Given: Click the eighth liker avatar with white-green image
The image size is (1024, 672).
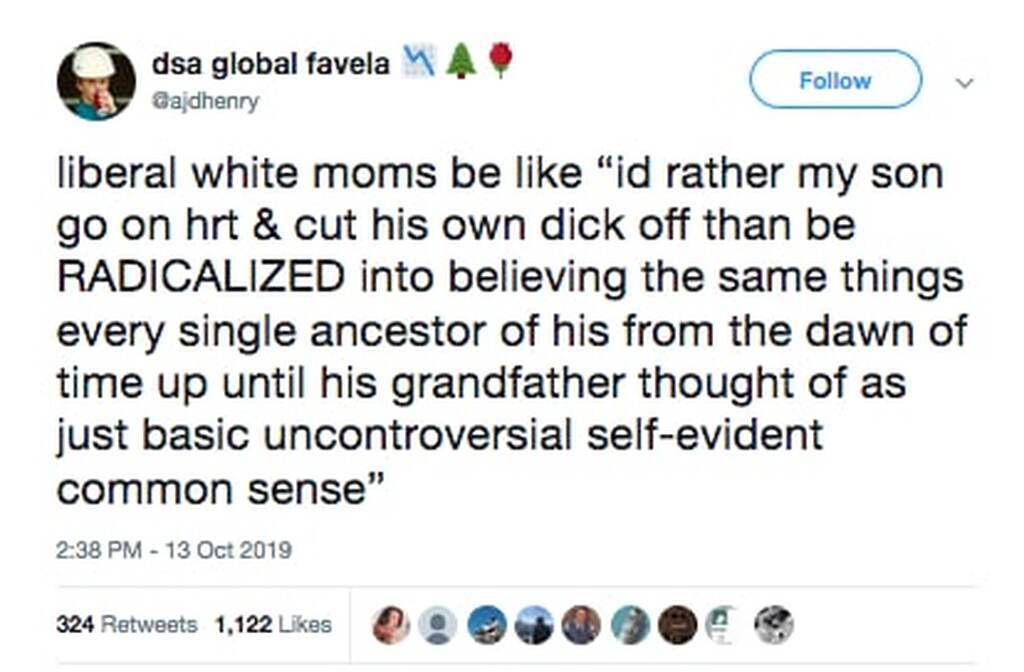Looking at the screenshot, I should (x=723, y=625).
